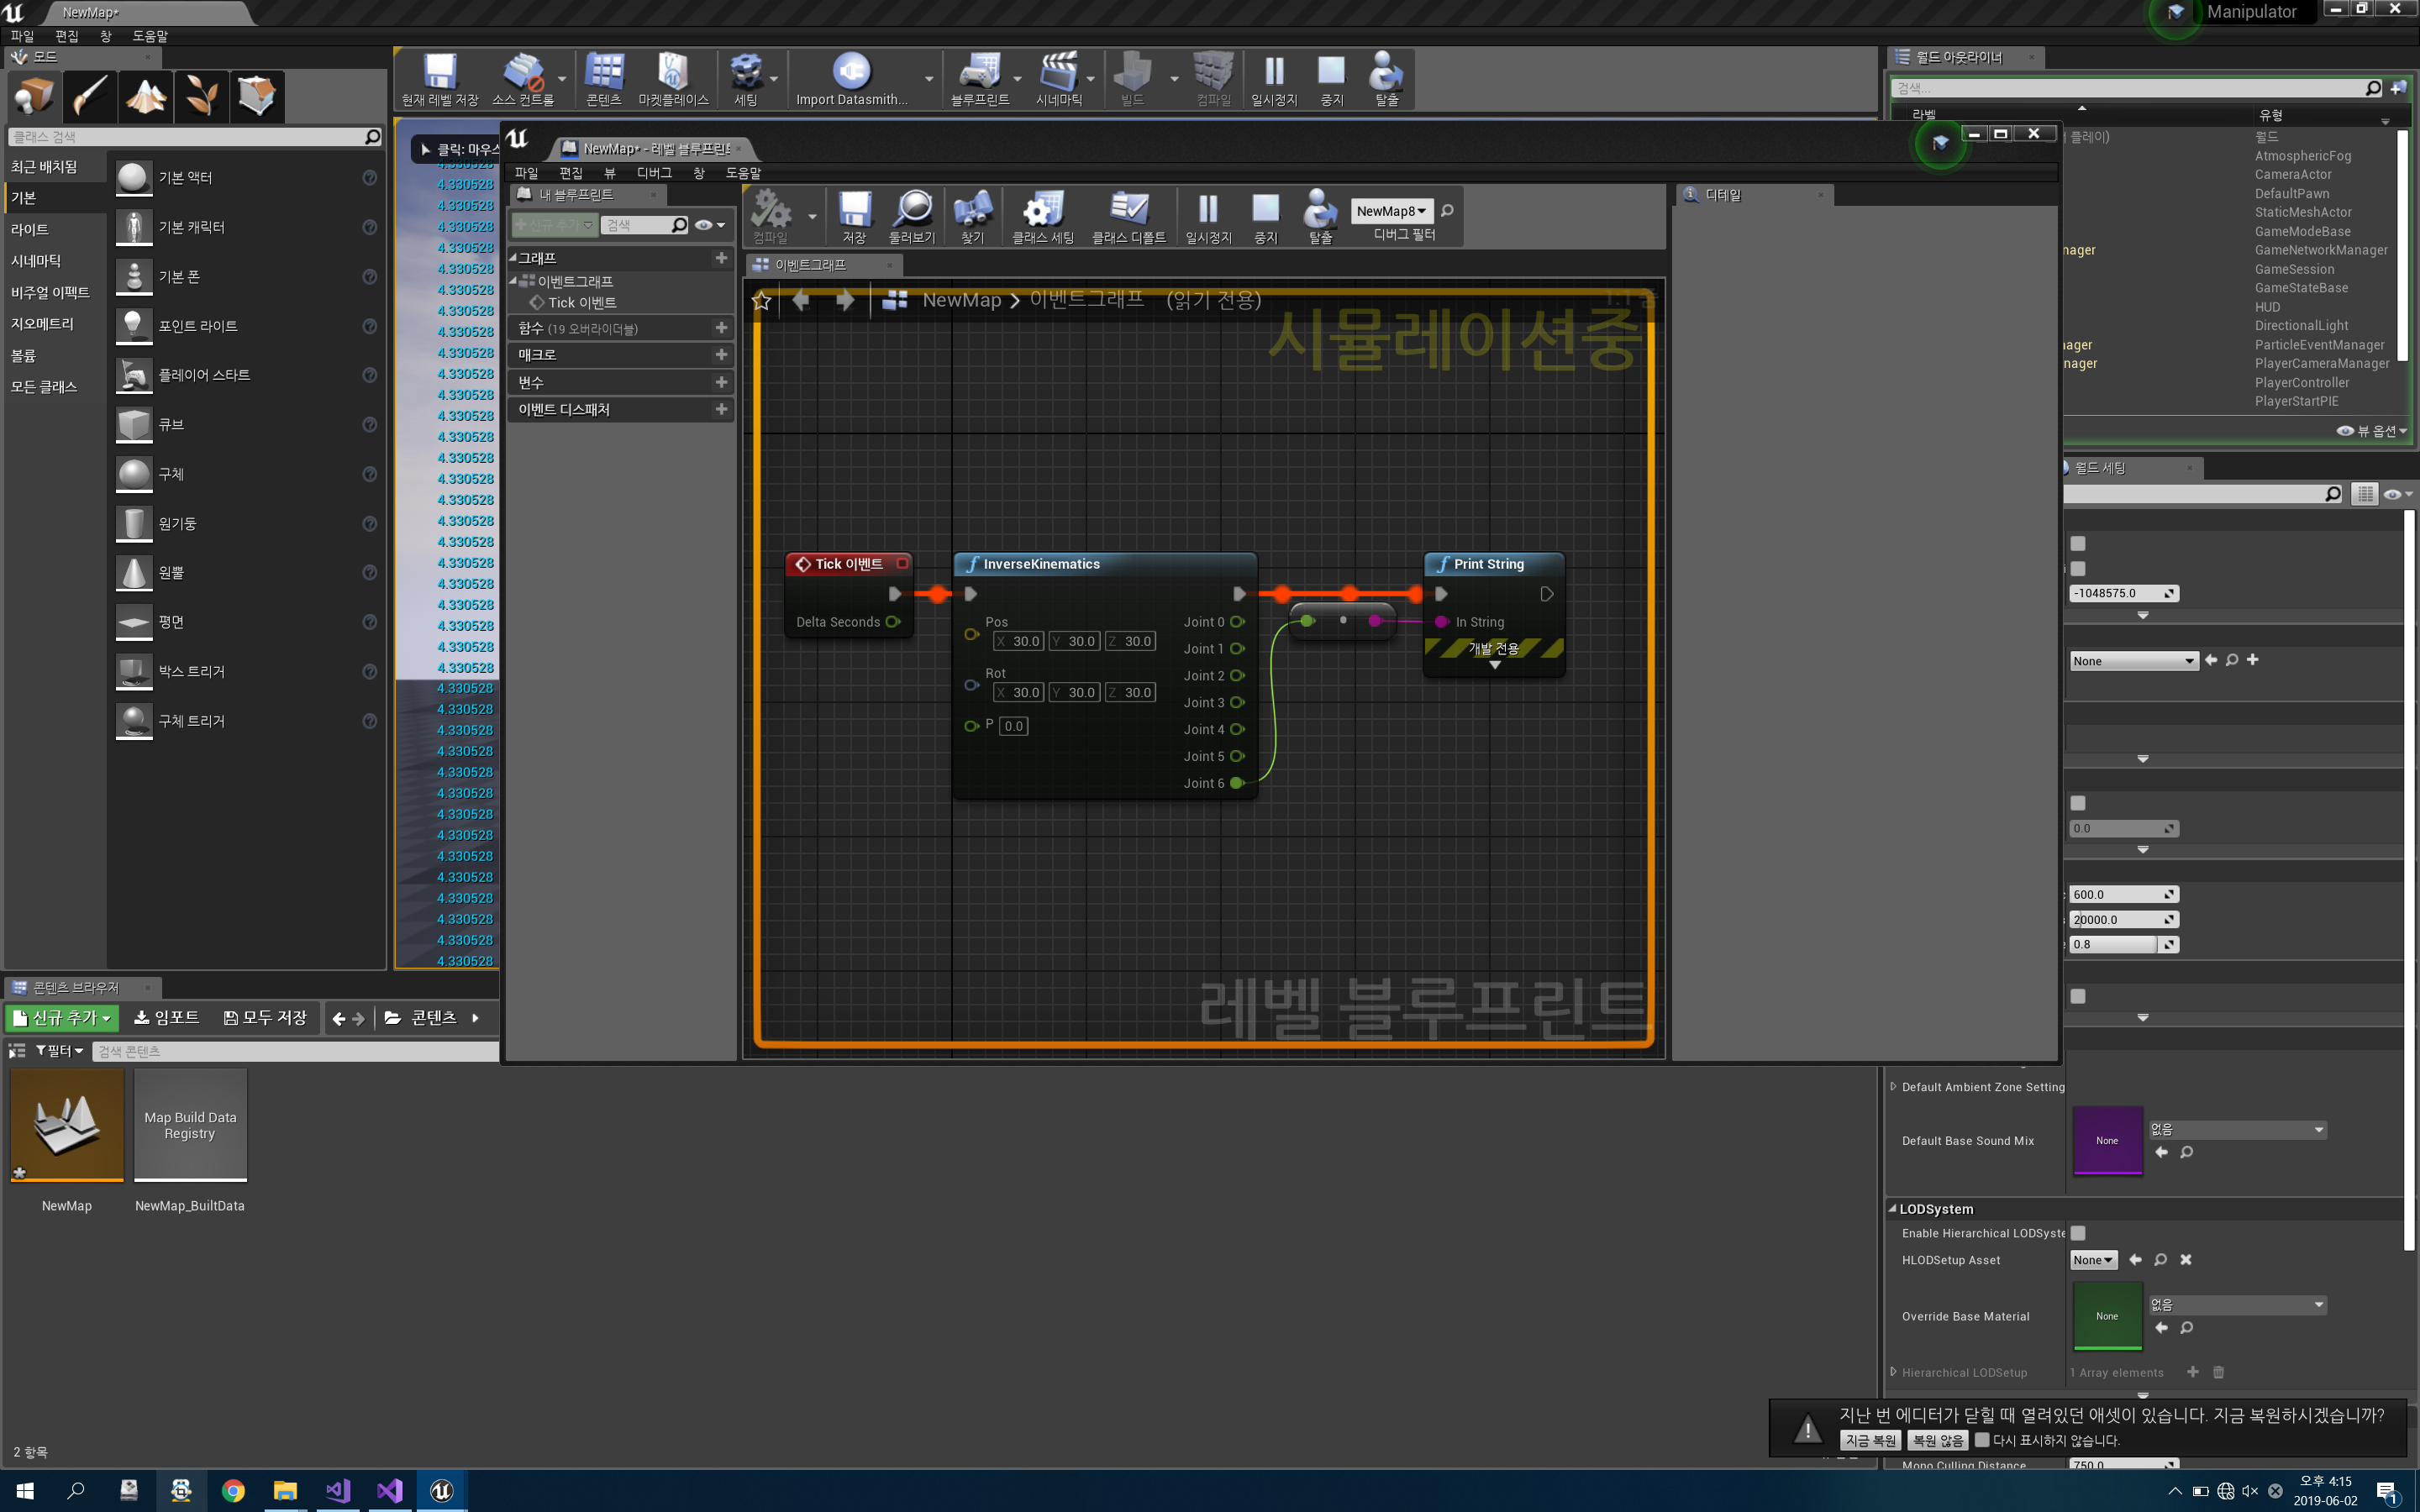This screenshot has height=1512, width=2420.
Task: Collapse LODSystem section
Action: pos(1893,1208)
